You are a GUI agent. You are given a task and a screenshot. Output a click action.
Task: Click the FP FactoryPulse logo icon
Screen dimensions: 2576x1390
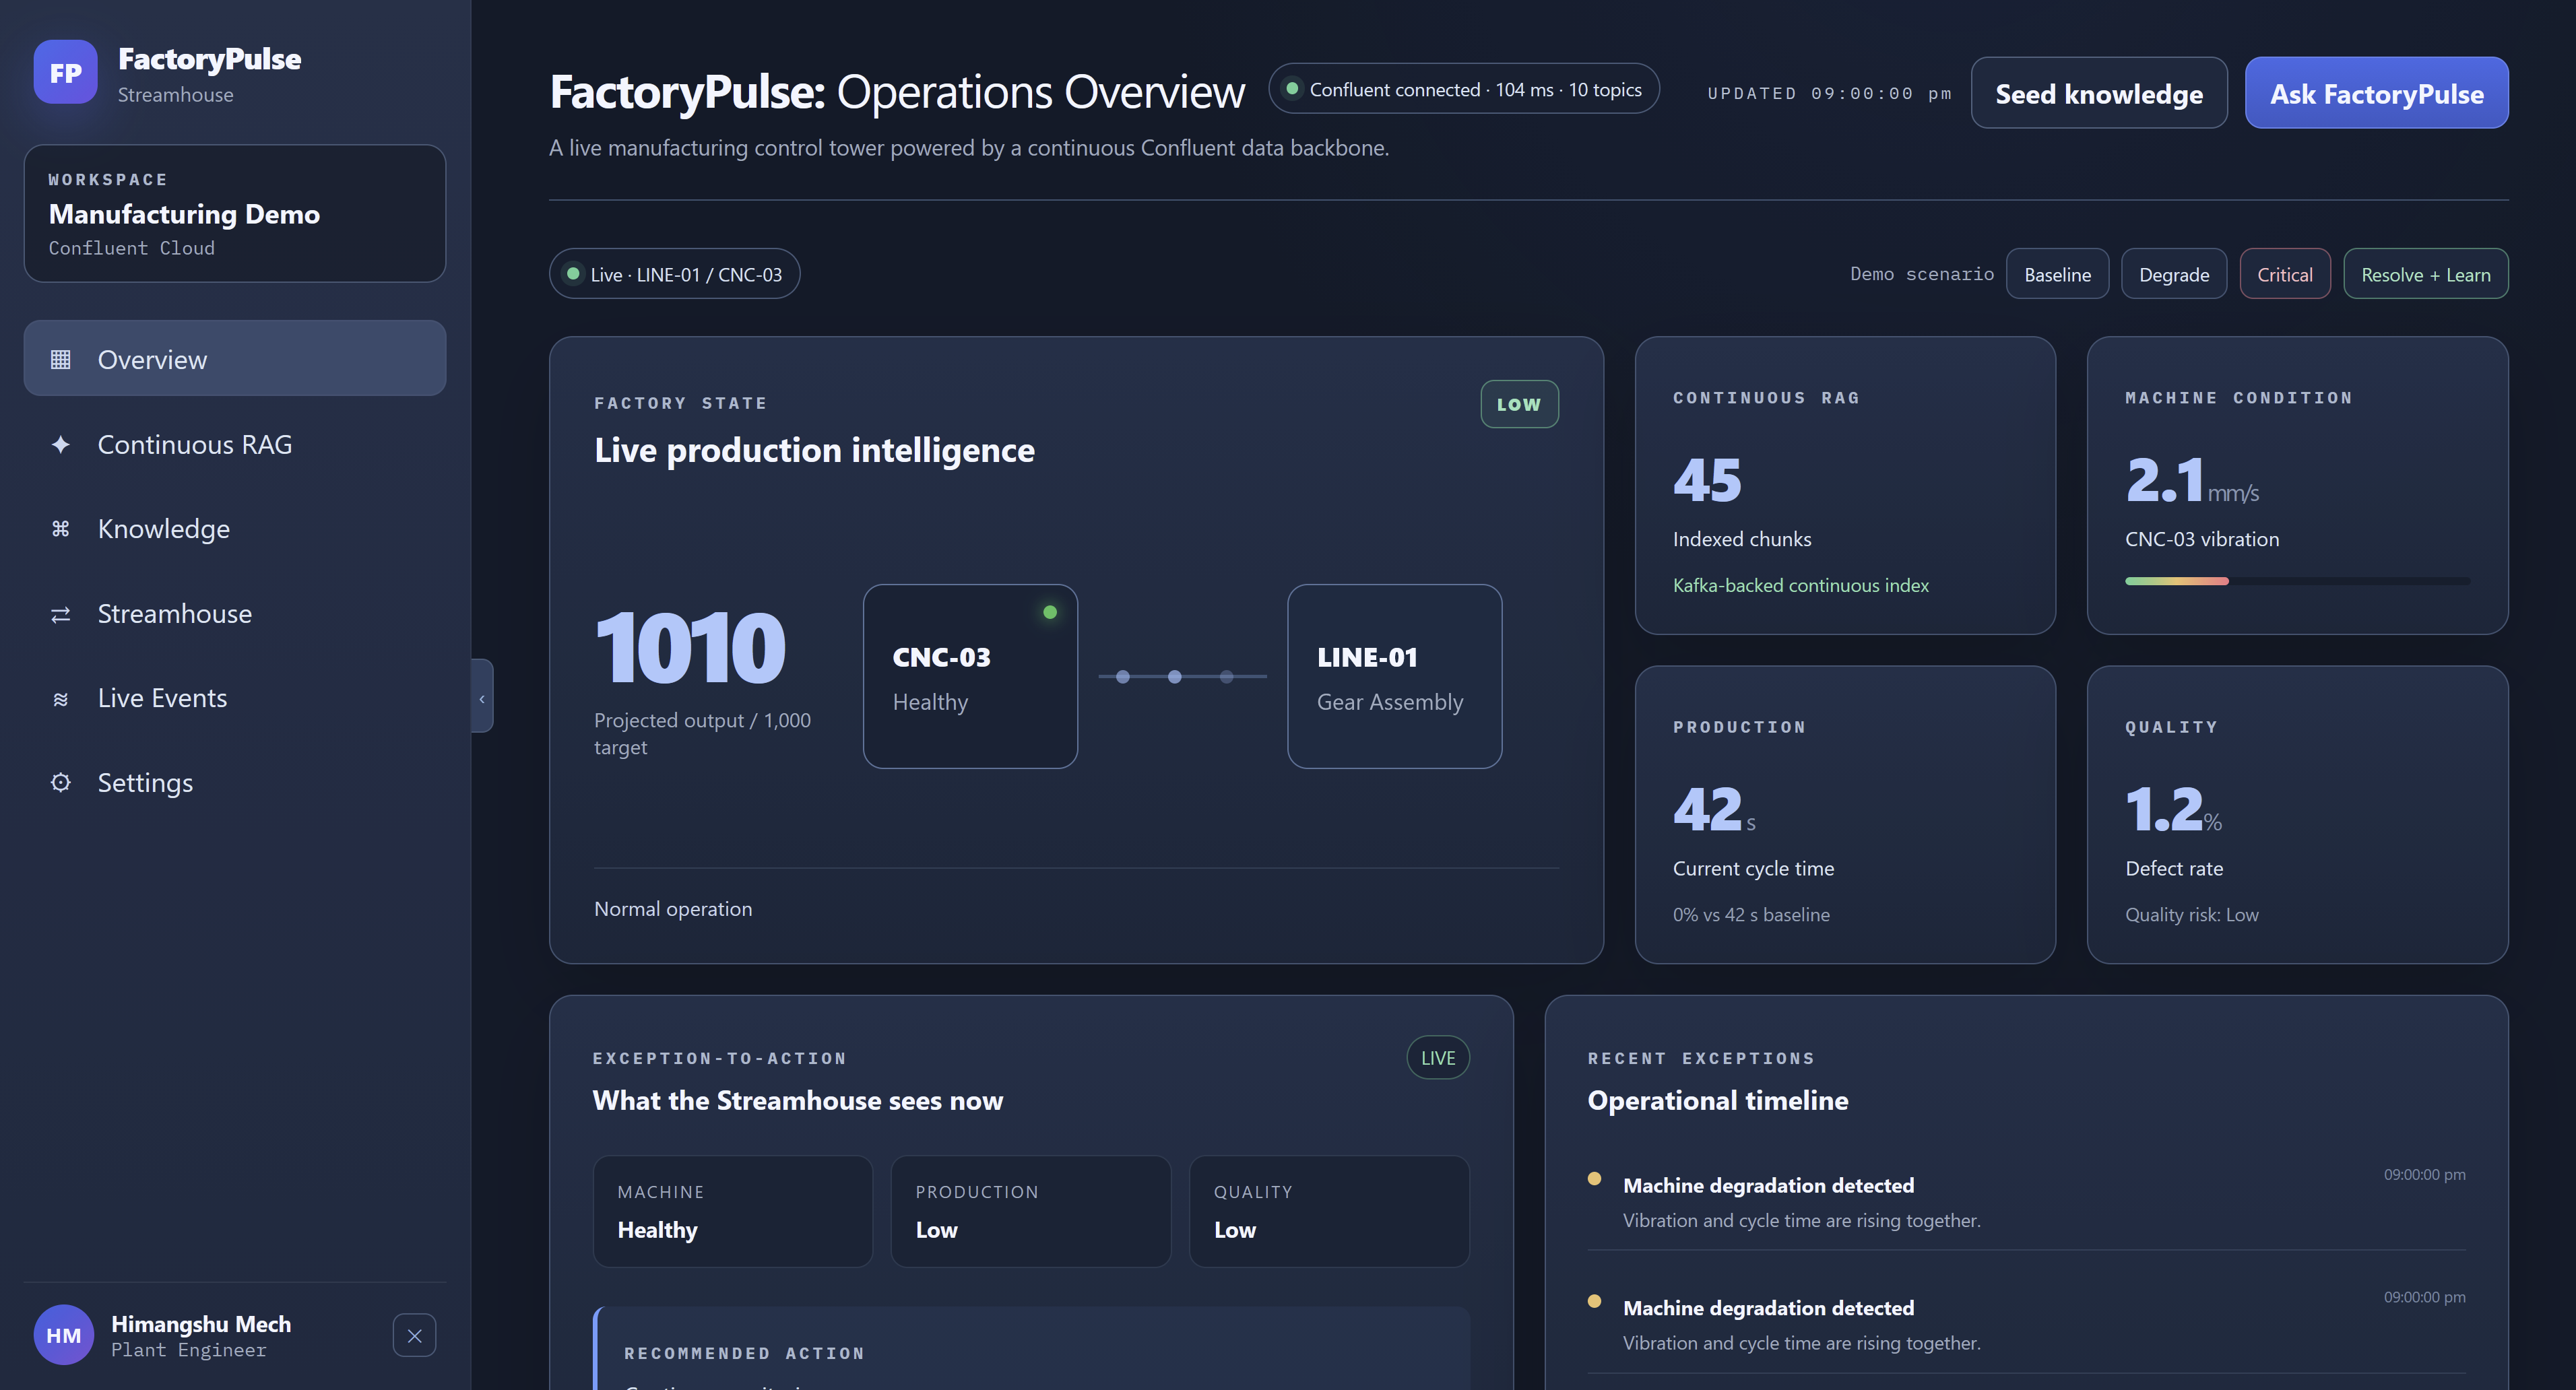pyautogui.click(x=65, y=72)
